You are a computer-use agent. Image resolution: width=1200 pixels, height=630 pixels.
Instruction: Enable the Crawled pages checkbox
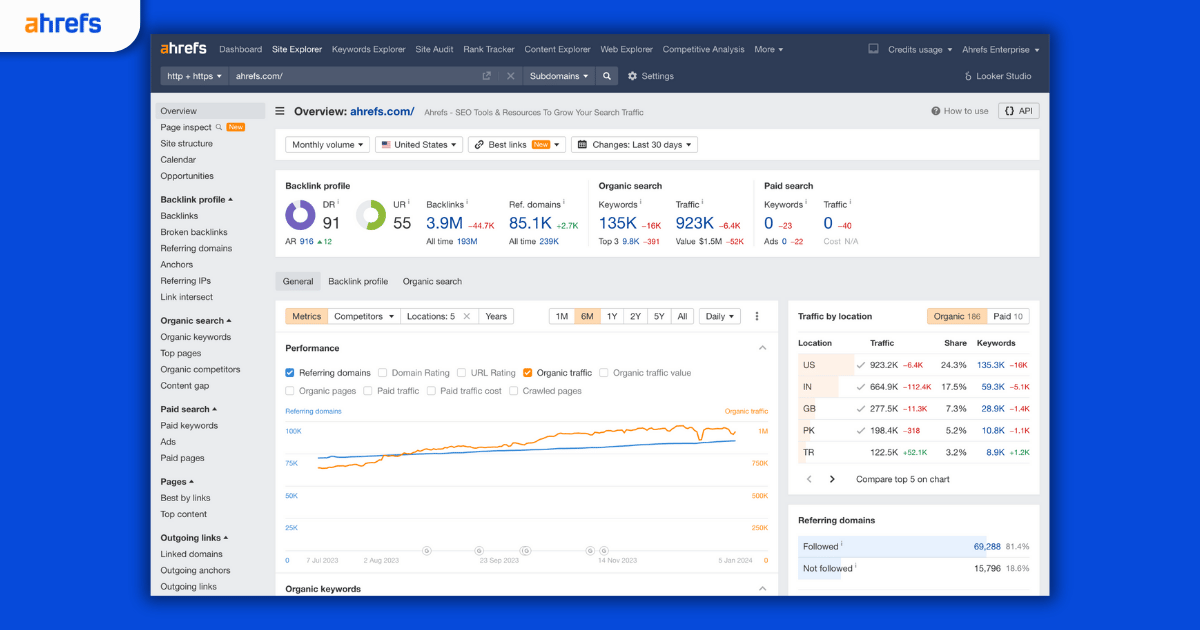click(514, 391)
